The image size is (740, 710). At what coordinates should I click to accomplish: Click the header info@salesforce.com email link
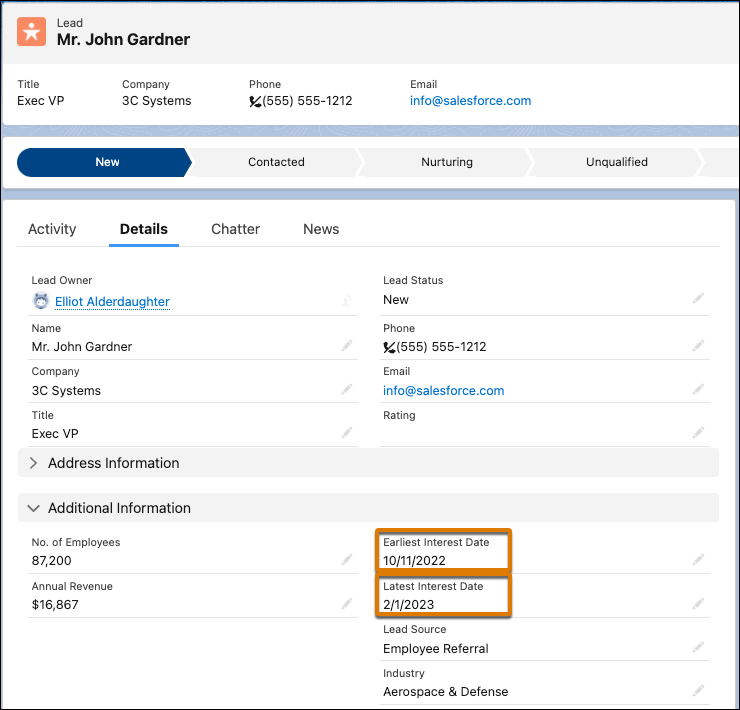471,101
